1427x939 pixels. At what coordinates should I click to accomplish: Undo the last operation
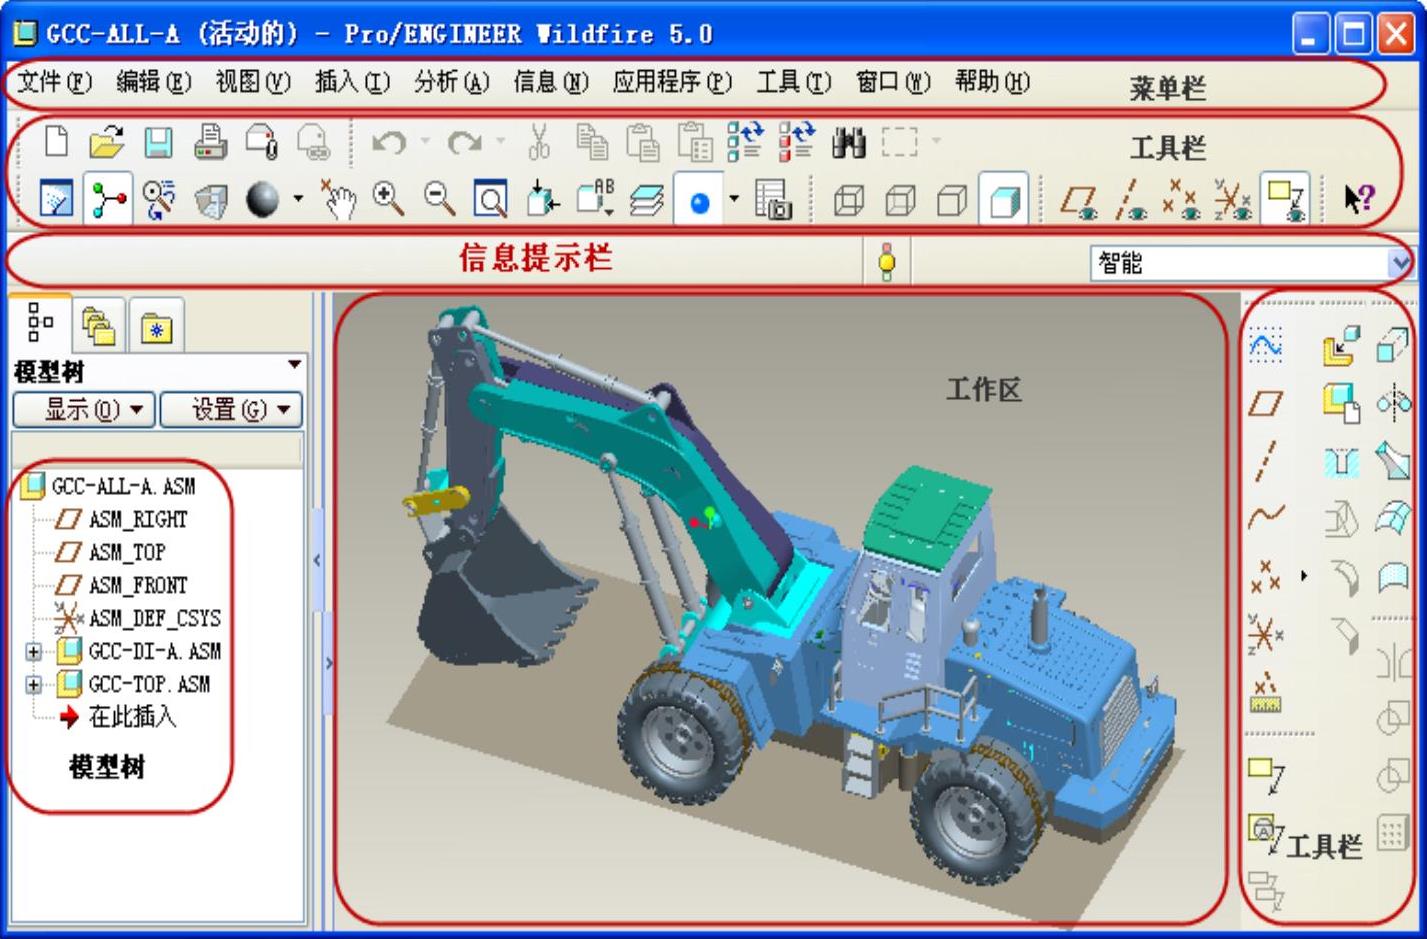(389, 143)
